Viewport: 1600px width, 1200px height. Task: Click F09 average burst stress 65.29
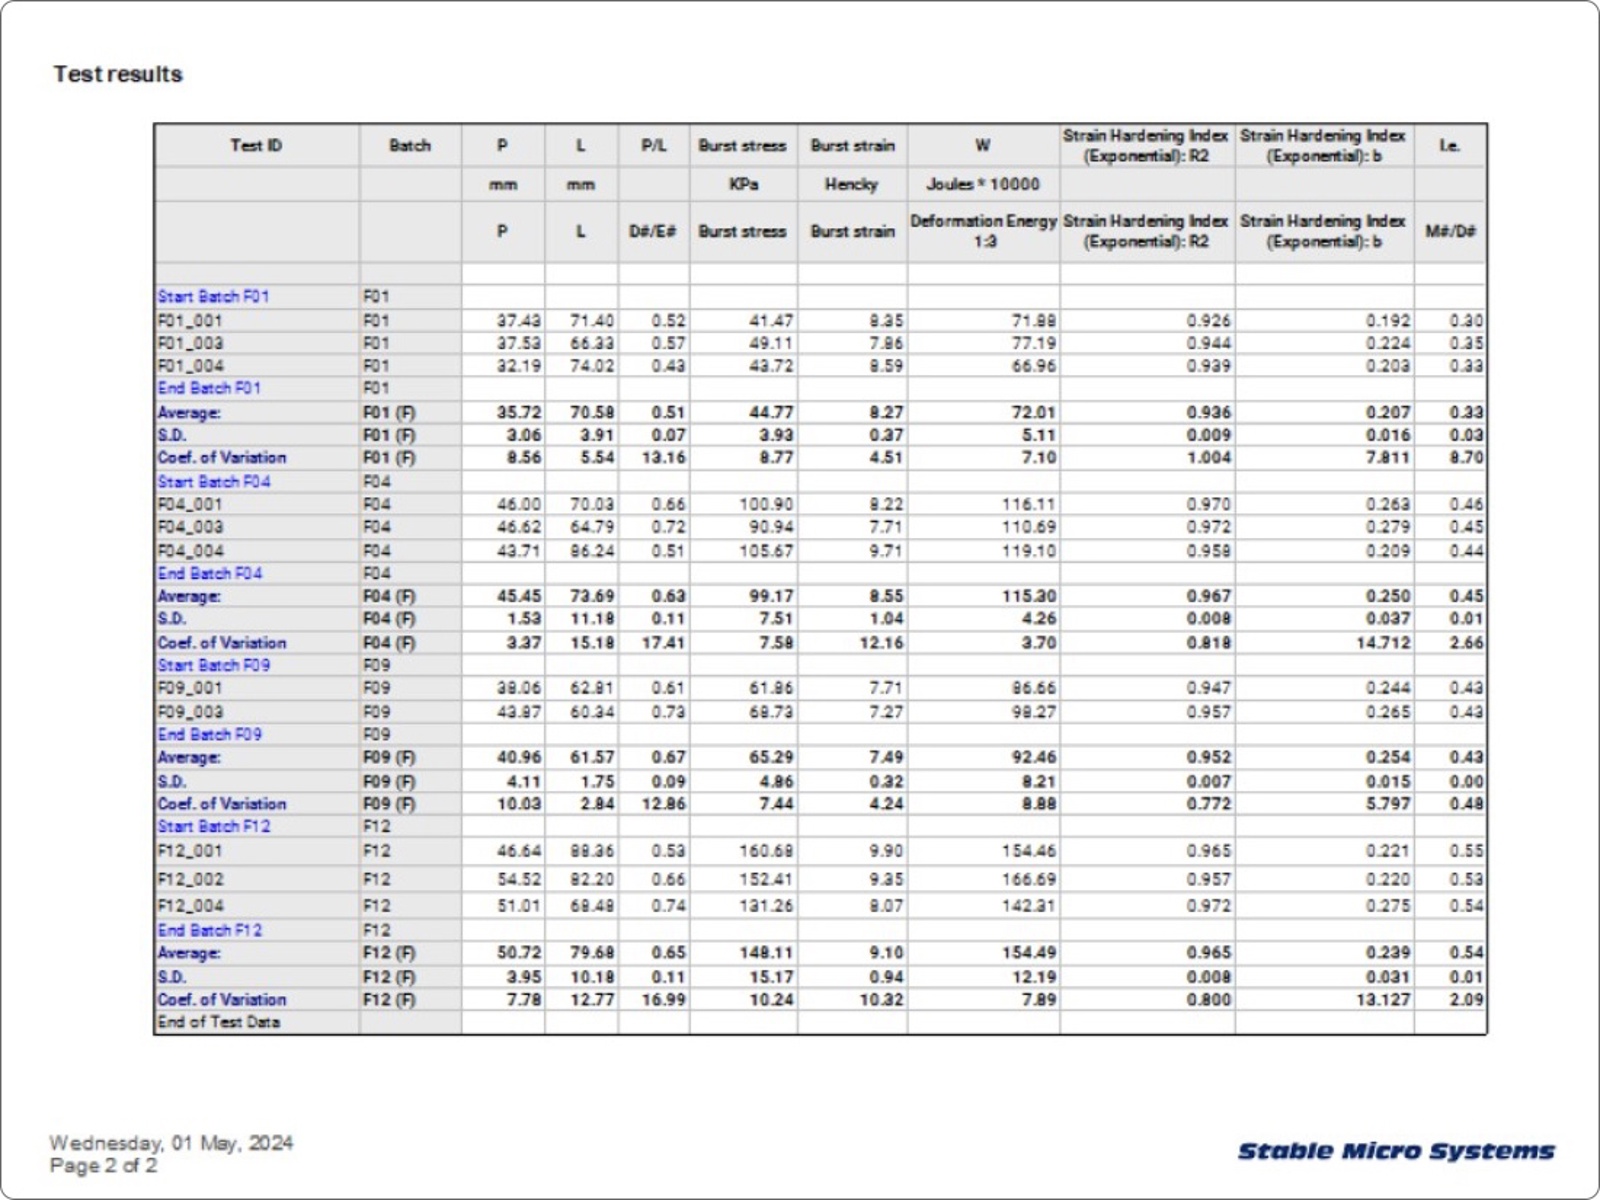pos(771,758)
